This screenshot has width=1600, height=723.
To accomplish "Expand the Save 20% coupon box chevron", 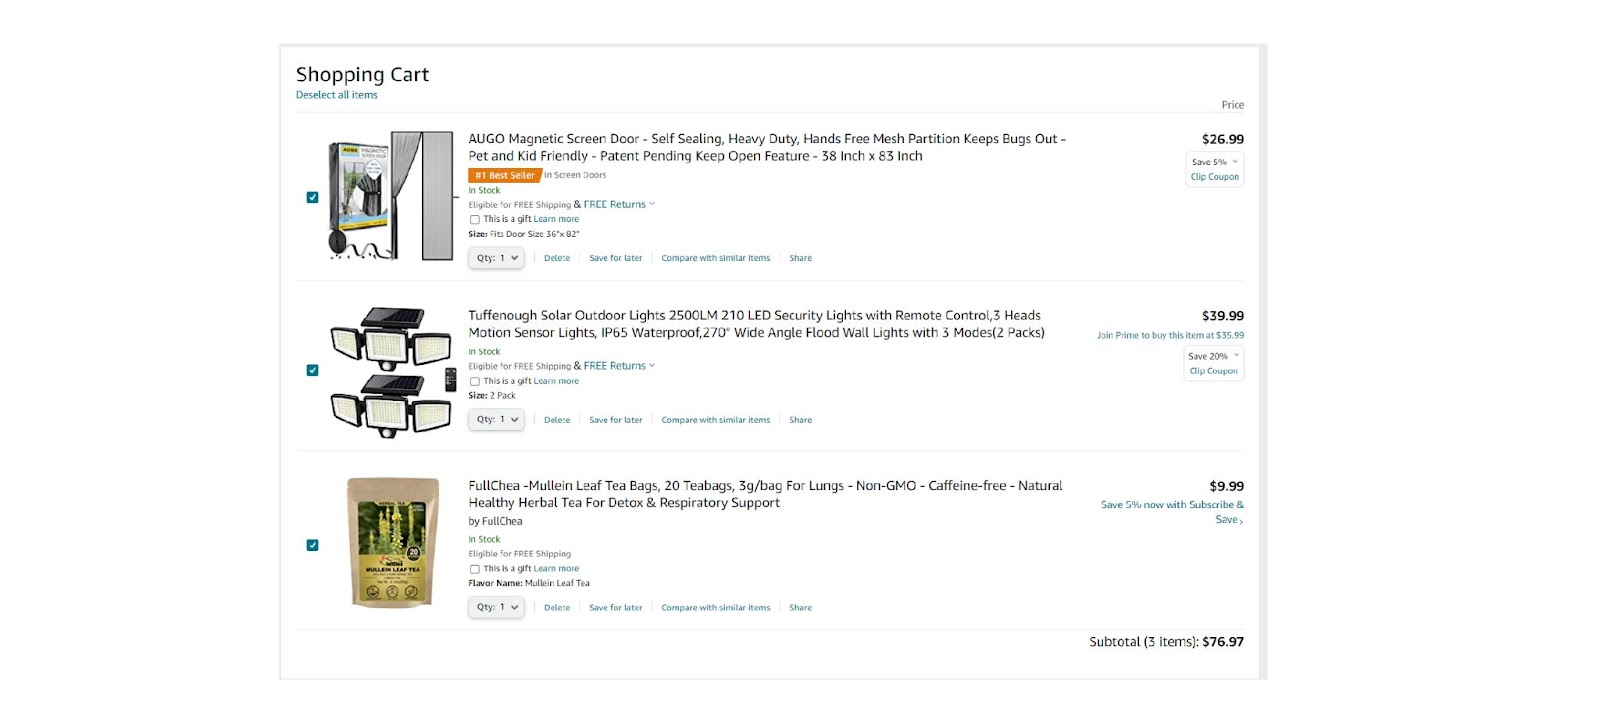I will coord(1236,356).
